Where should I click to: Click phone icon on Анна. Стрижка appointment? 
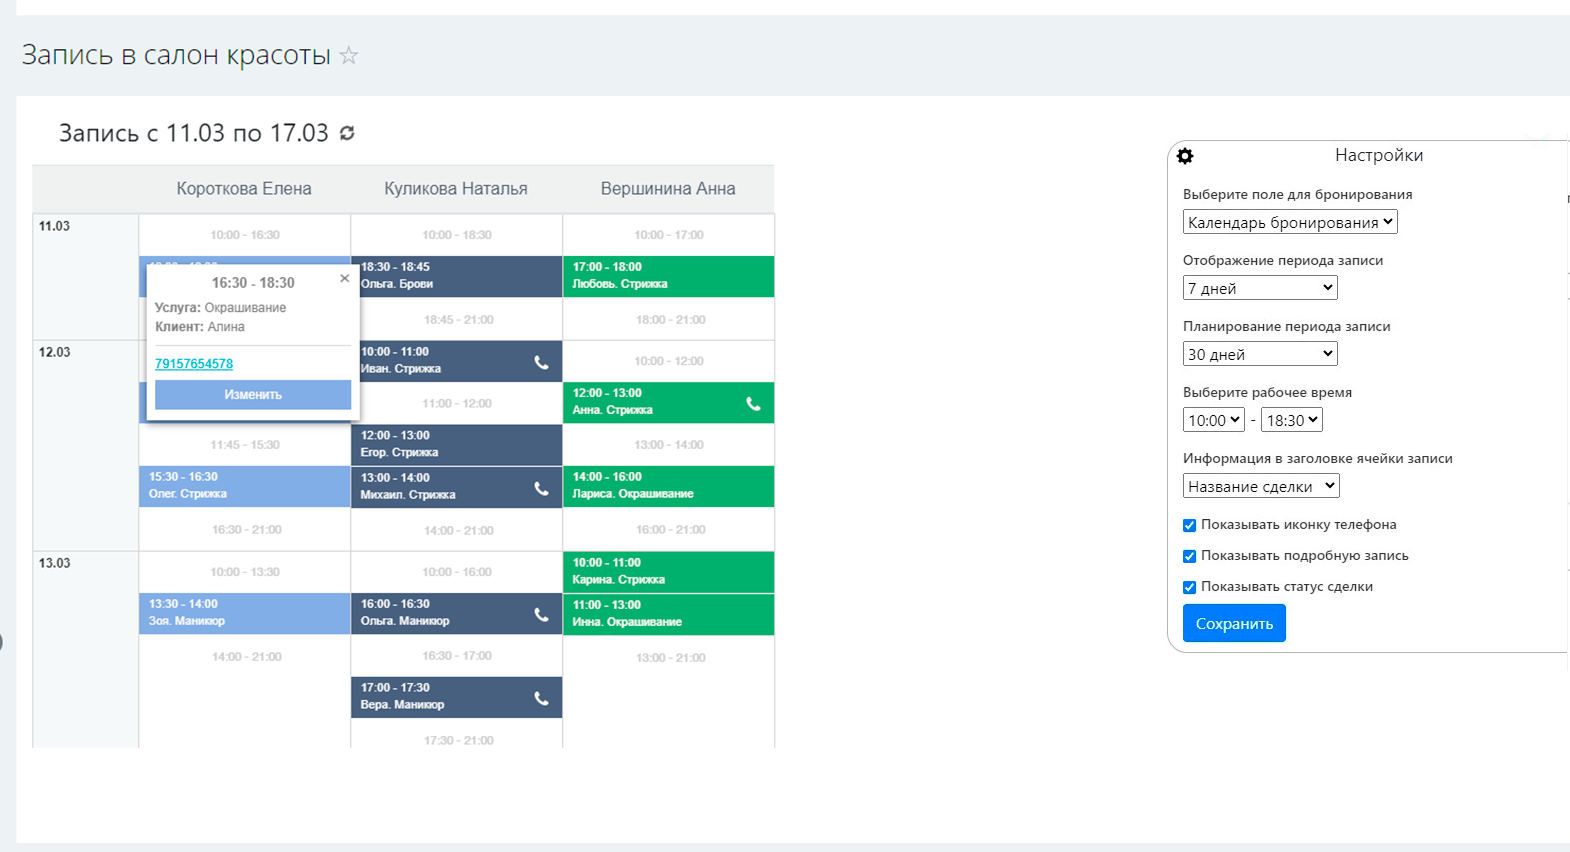click(x=753, y=404)
